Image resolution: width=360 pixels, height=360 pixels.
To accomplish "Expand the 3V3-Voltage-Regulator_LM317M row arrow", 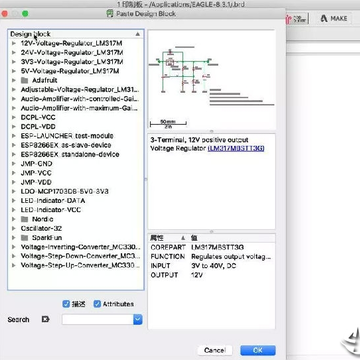I will (14, 62).
